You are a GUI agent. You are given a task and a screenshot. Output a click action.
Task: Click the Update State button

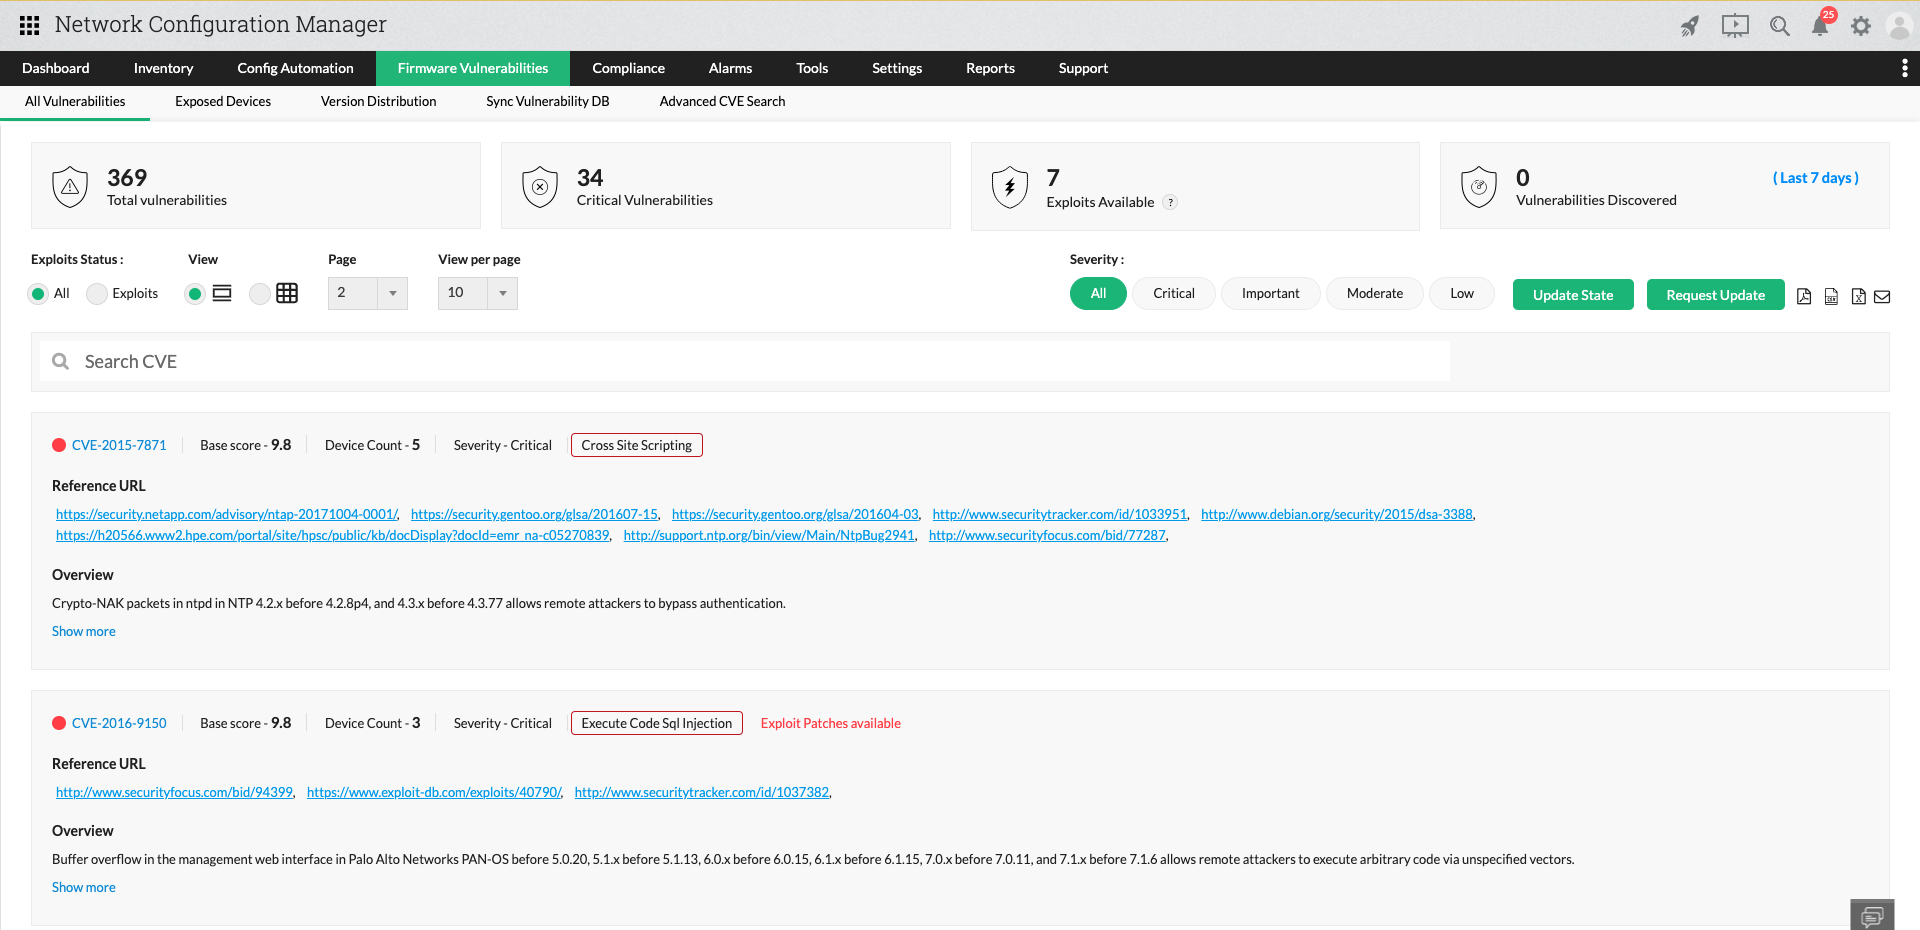click(1573, 294)
